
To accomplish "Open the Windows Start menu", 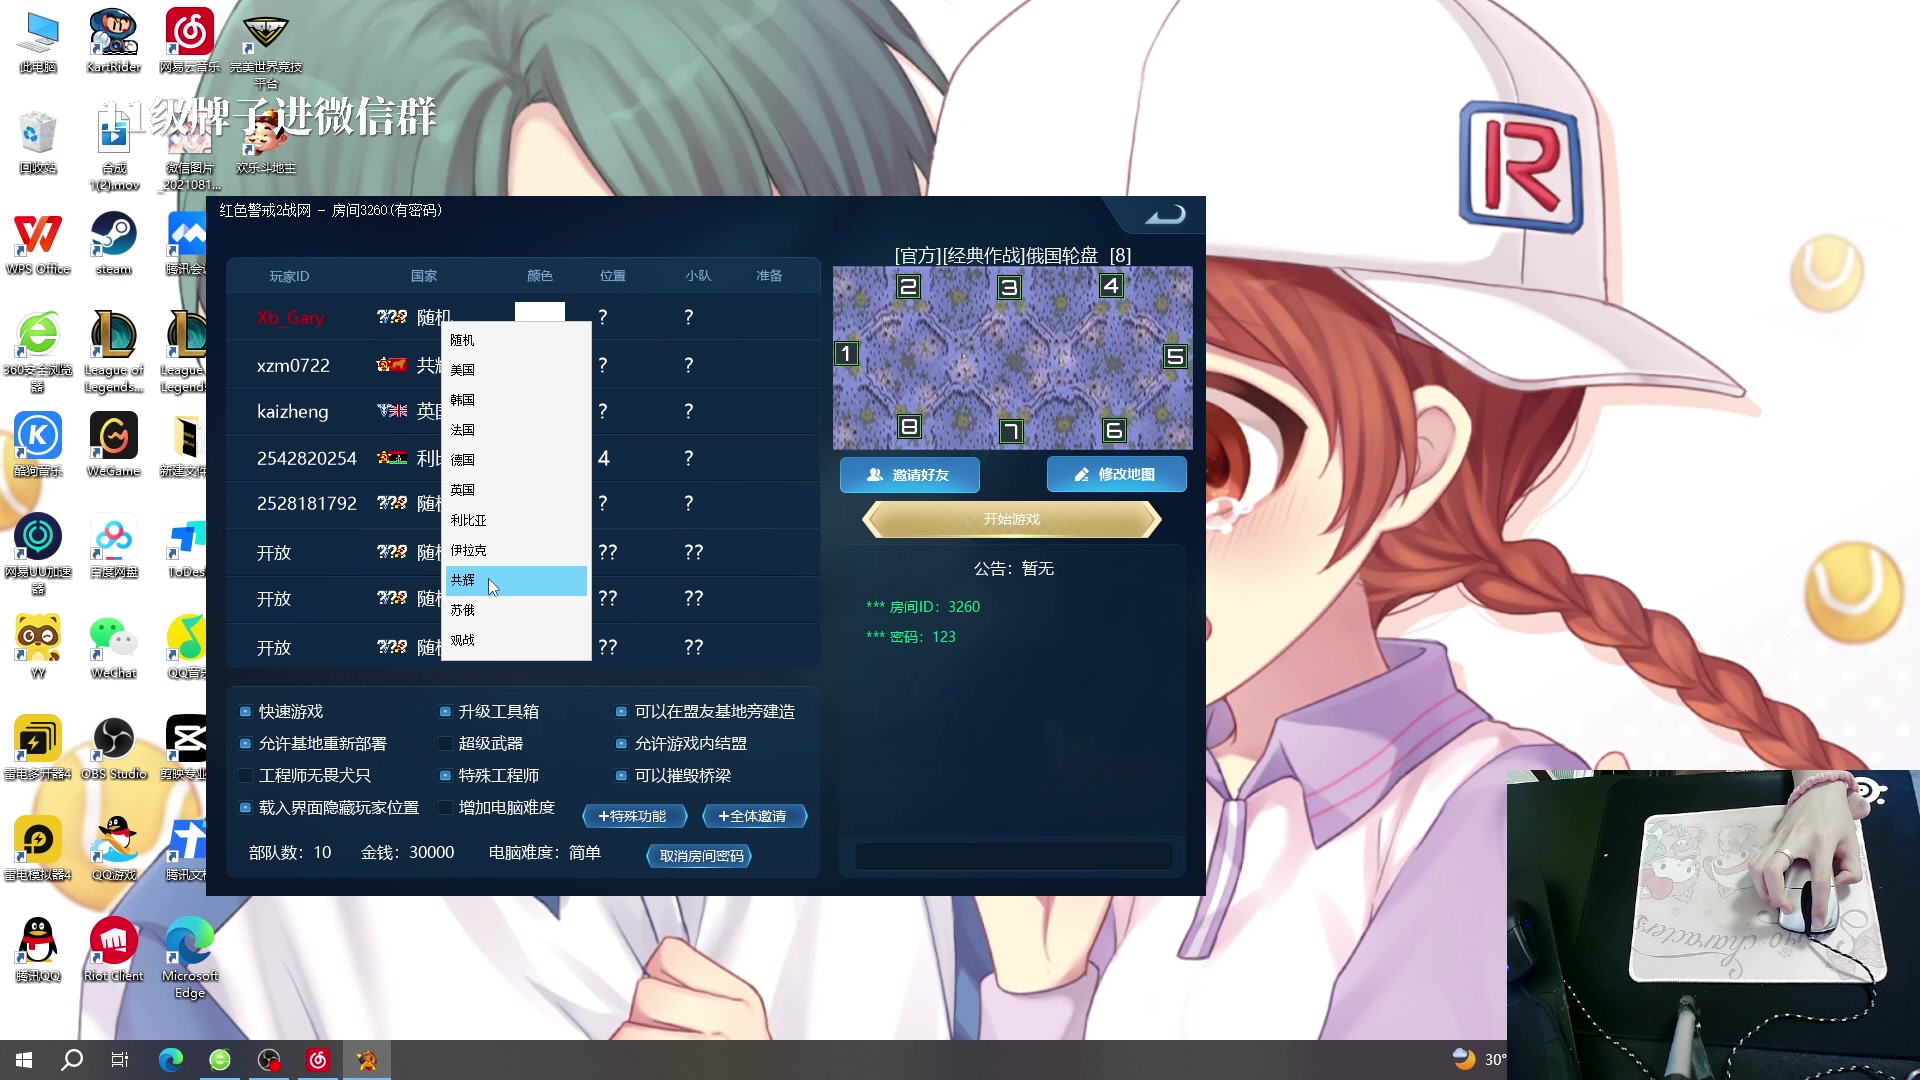I will point(24,1060).
